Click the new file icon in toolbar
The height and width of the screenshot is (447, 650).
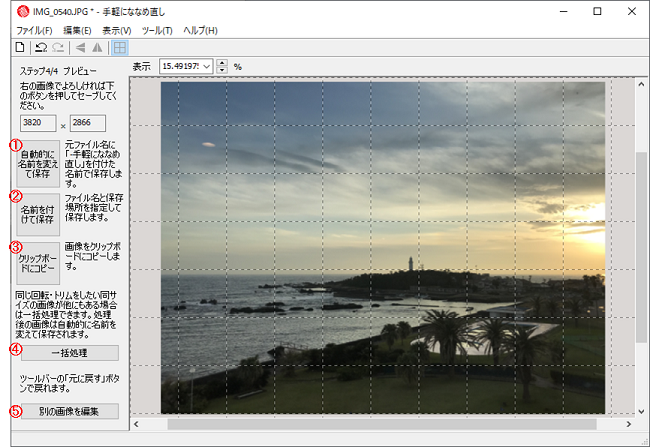pos(19,47)
